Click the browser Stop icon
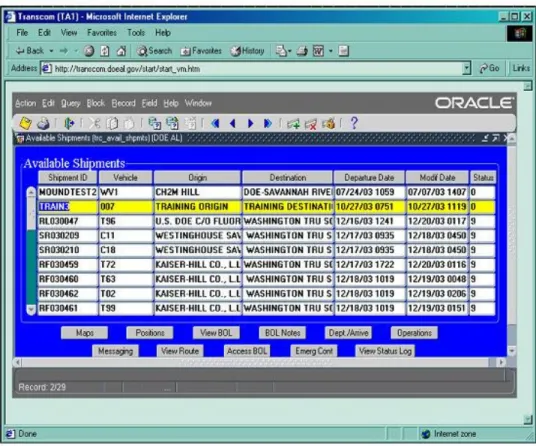The height and width of the screenshot is (446, 536). pos(89,51)
